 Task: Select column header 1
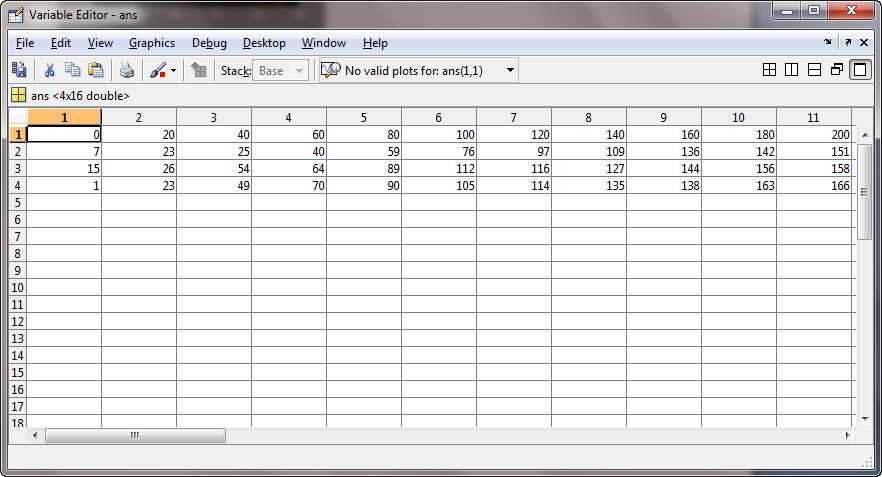(x=64, y=117)
